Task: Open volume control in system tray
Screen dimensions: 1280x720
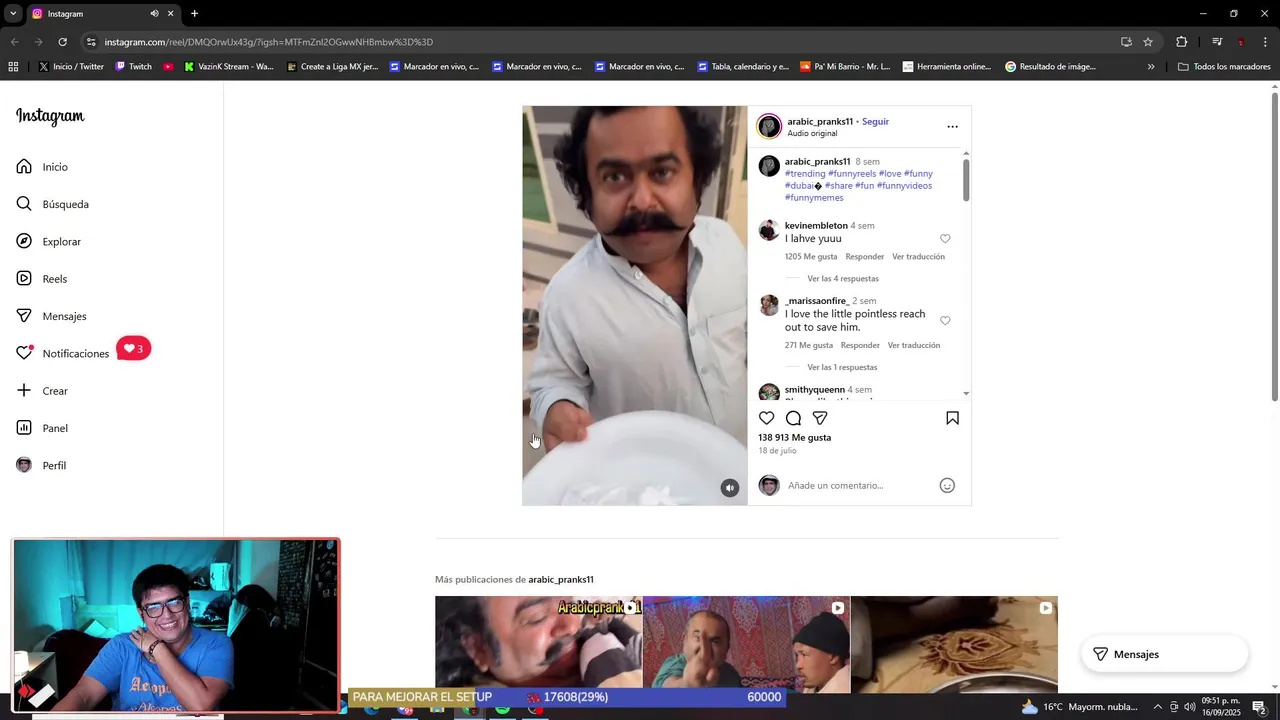Action: [x=1189, y=707]
